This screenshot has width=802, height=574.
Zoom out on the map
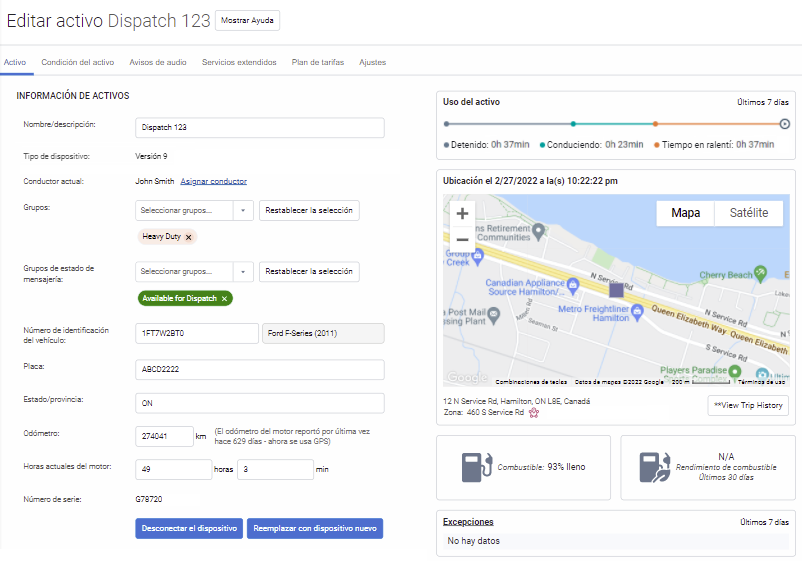(x=462, y=240)
